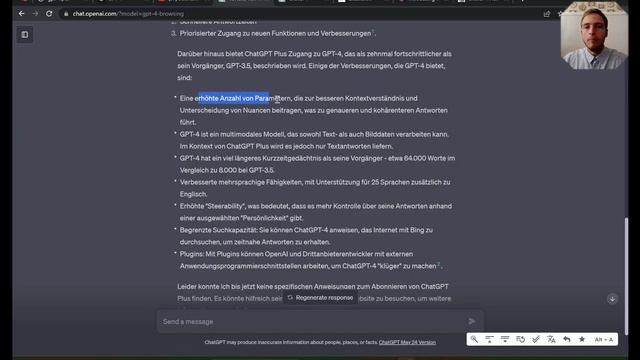Click the second floating toolbar icon with lines
Viewport: 640px width, 360px height.
489,339
